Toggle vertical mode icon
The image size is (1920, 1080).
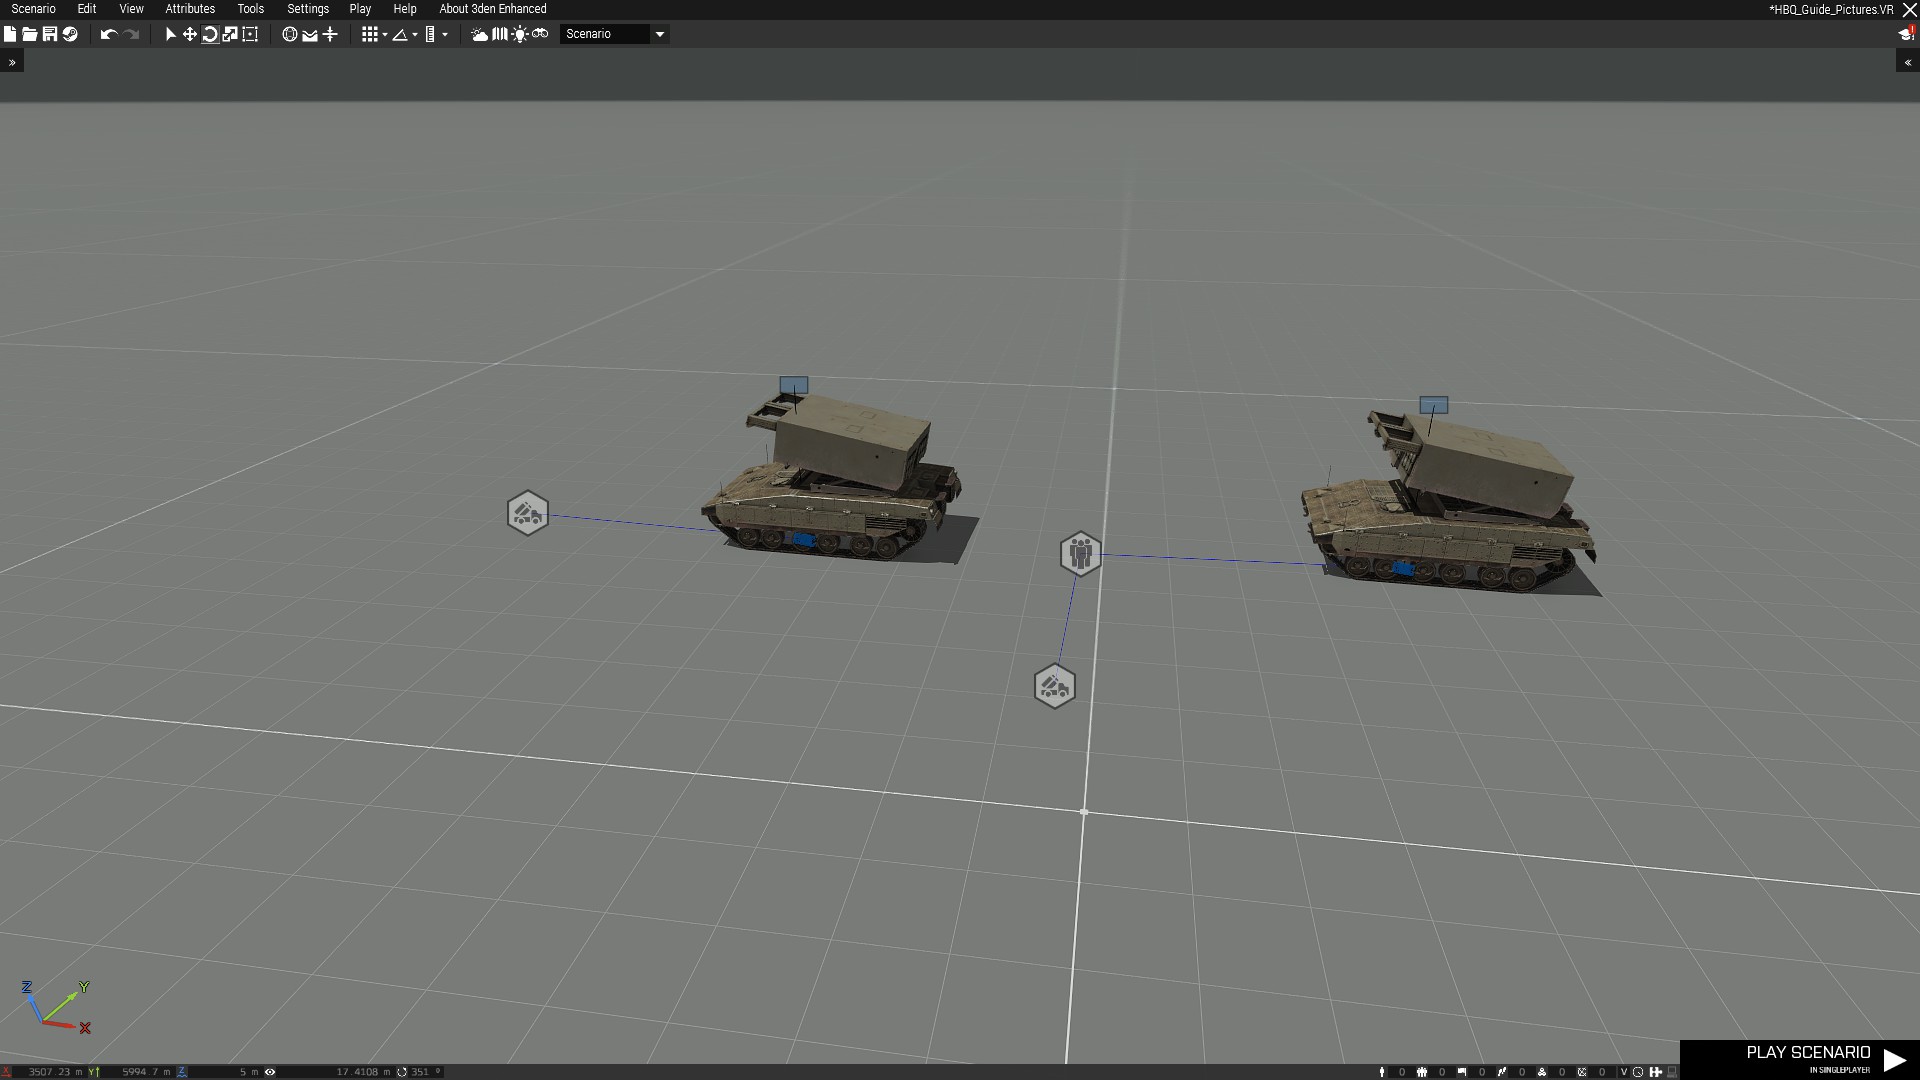(x=330, y=34)
